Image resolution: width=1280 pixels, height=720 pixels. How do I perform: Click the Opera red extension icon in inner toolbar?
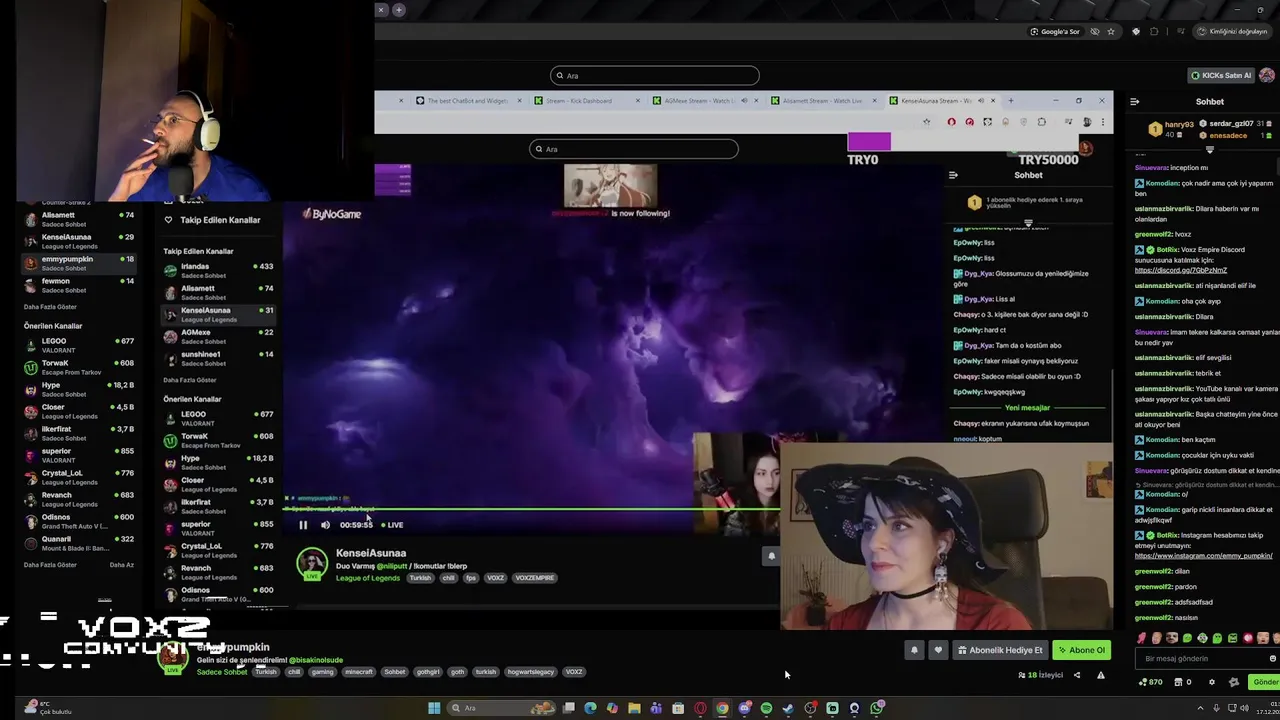pos(951,122)
